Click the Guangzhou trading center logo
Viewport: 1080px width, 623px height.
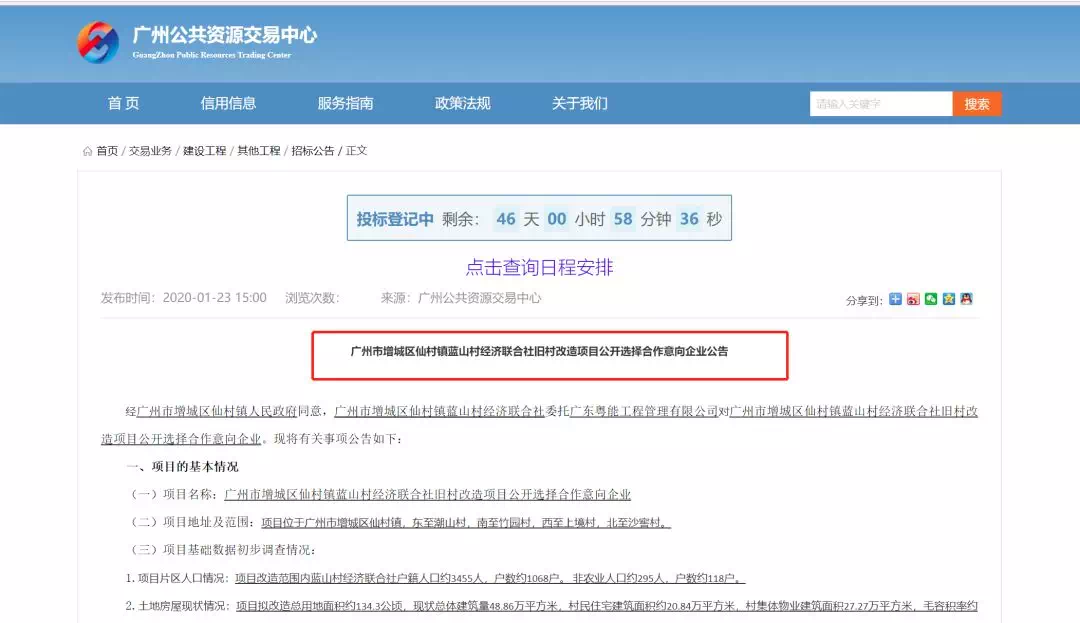pos(99,42)
